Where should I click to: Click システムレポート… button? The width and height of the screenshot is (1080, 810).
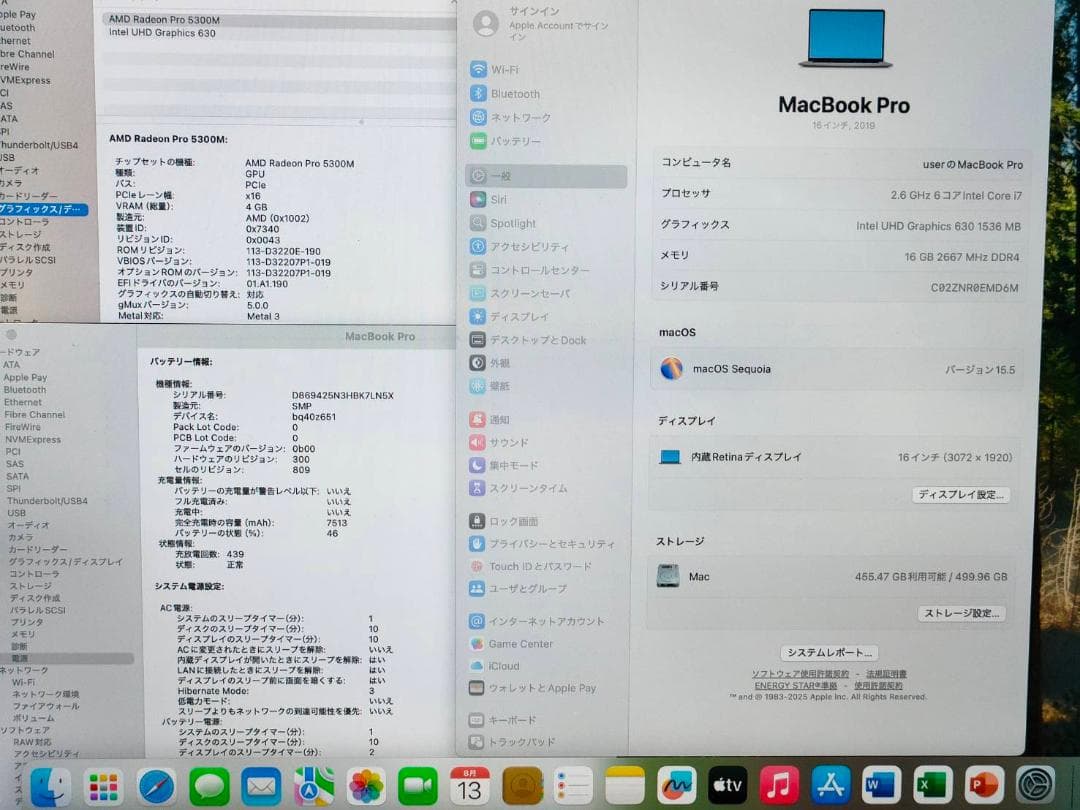(829, 652)
